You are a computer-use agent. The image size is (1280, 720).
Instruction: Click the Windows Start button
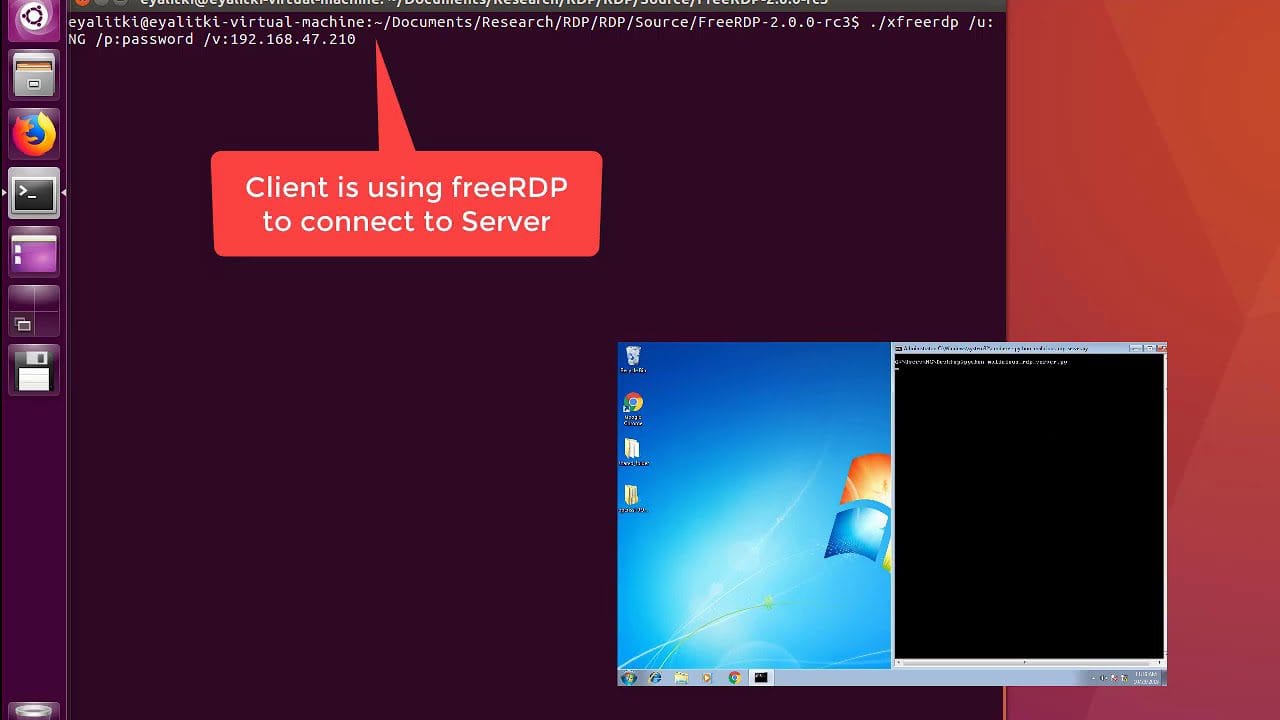point(629,677)
